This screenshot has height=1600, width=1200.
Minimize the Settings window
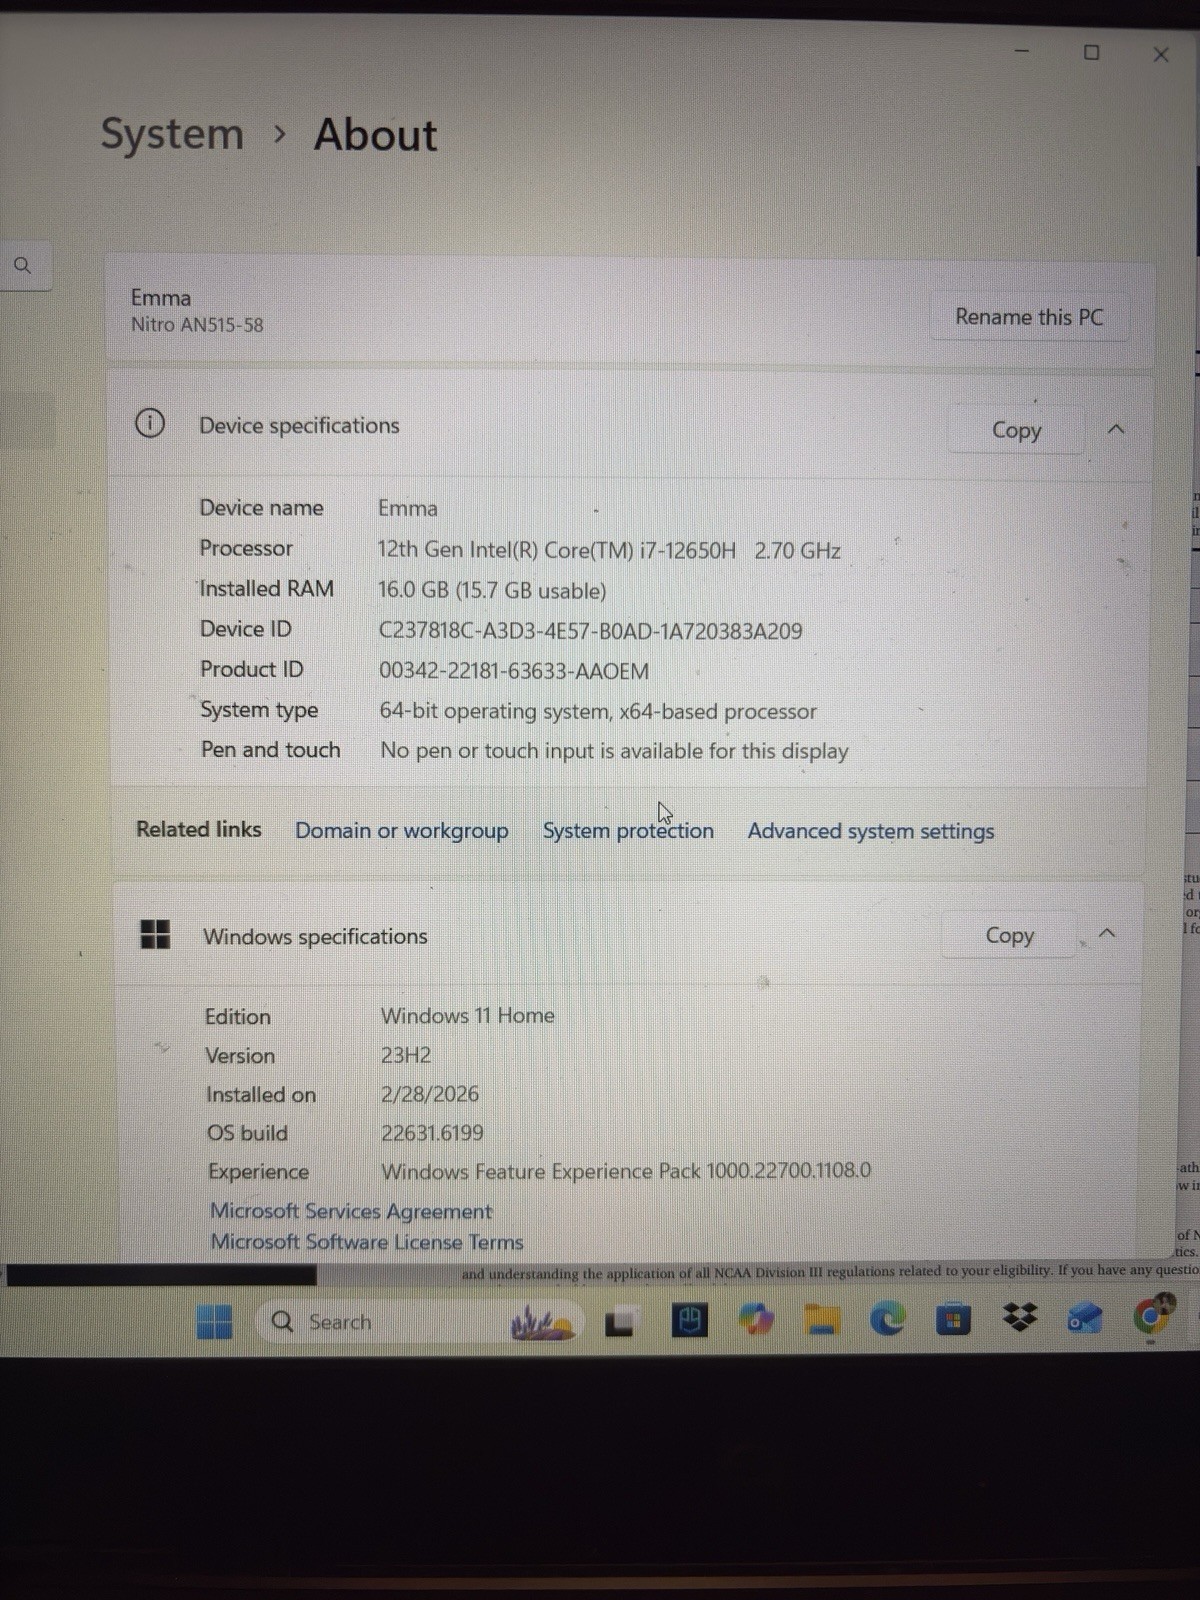pyautogui.click(x=1022, y=51)
